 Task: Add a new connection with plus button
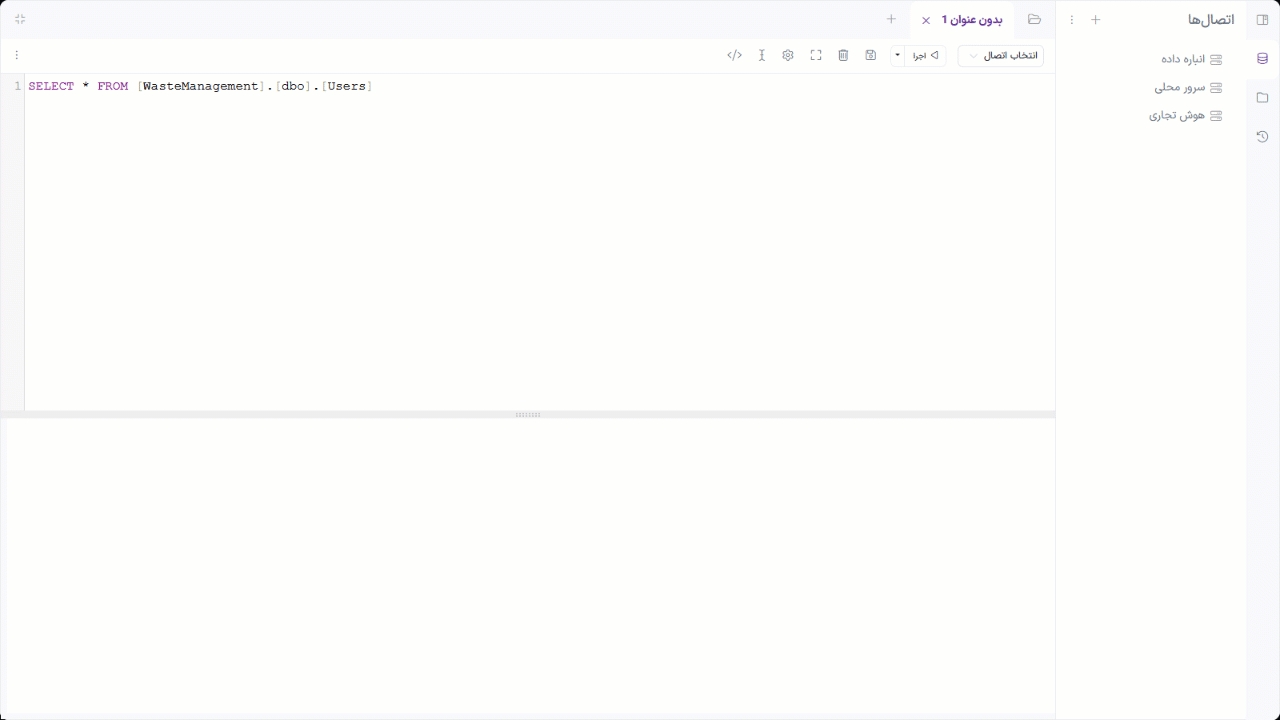(x=1095, y=20)
